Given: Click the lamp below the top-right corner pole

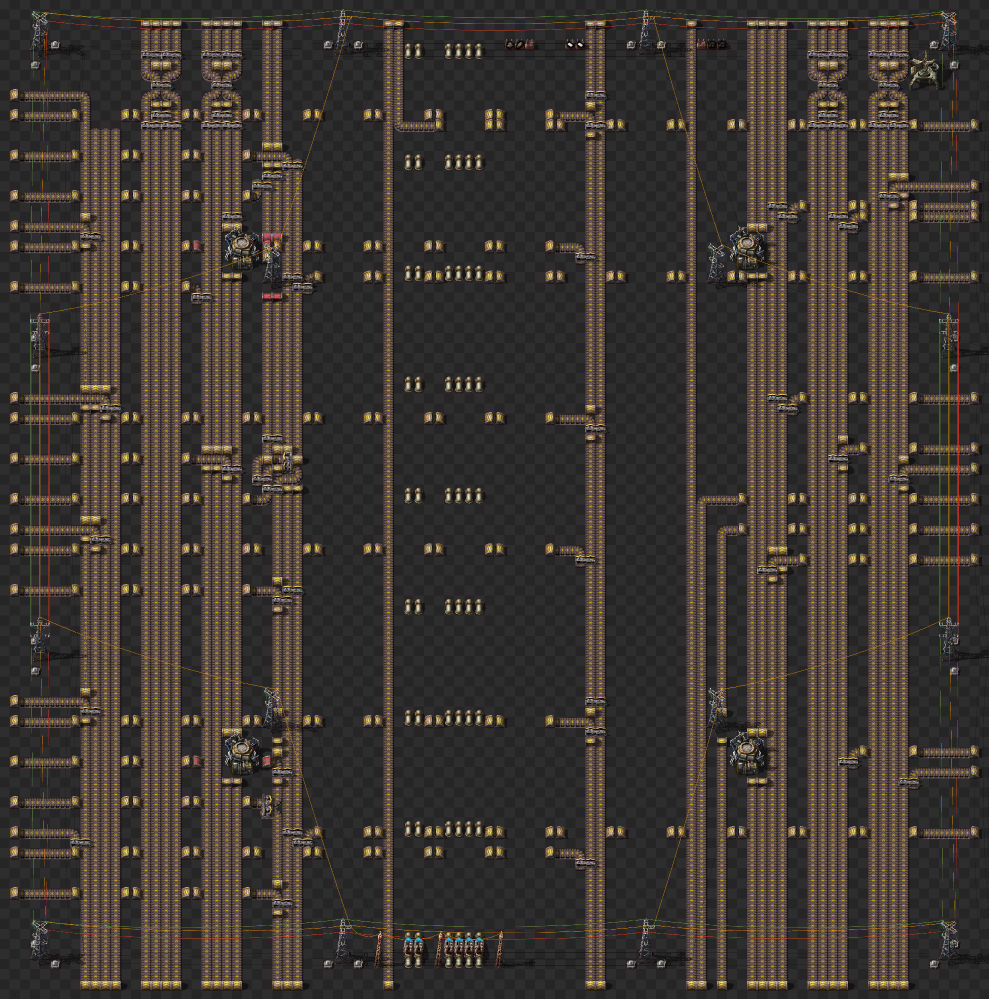Looking at the screenshot, I should point(954,64).
